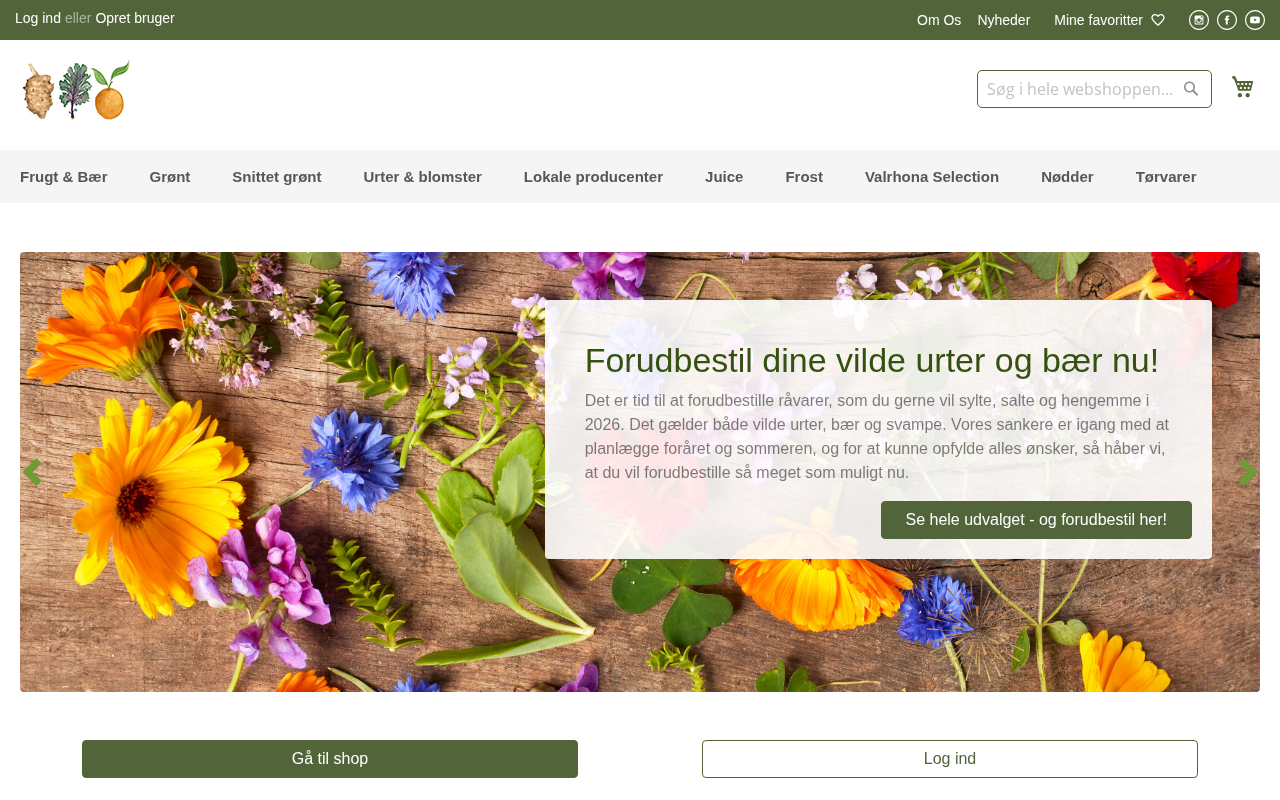Show the next banner slide
This screenshot has width=1280, height=800.
click(1247, 472)
